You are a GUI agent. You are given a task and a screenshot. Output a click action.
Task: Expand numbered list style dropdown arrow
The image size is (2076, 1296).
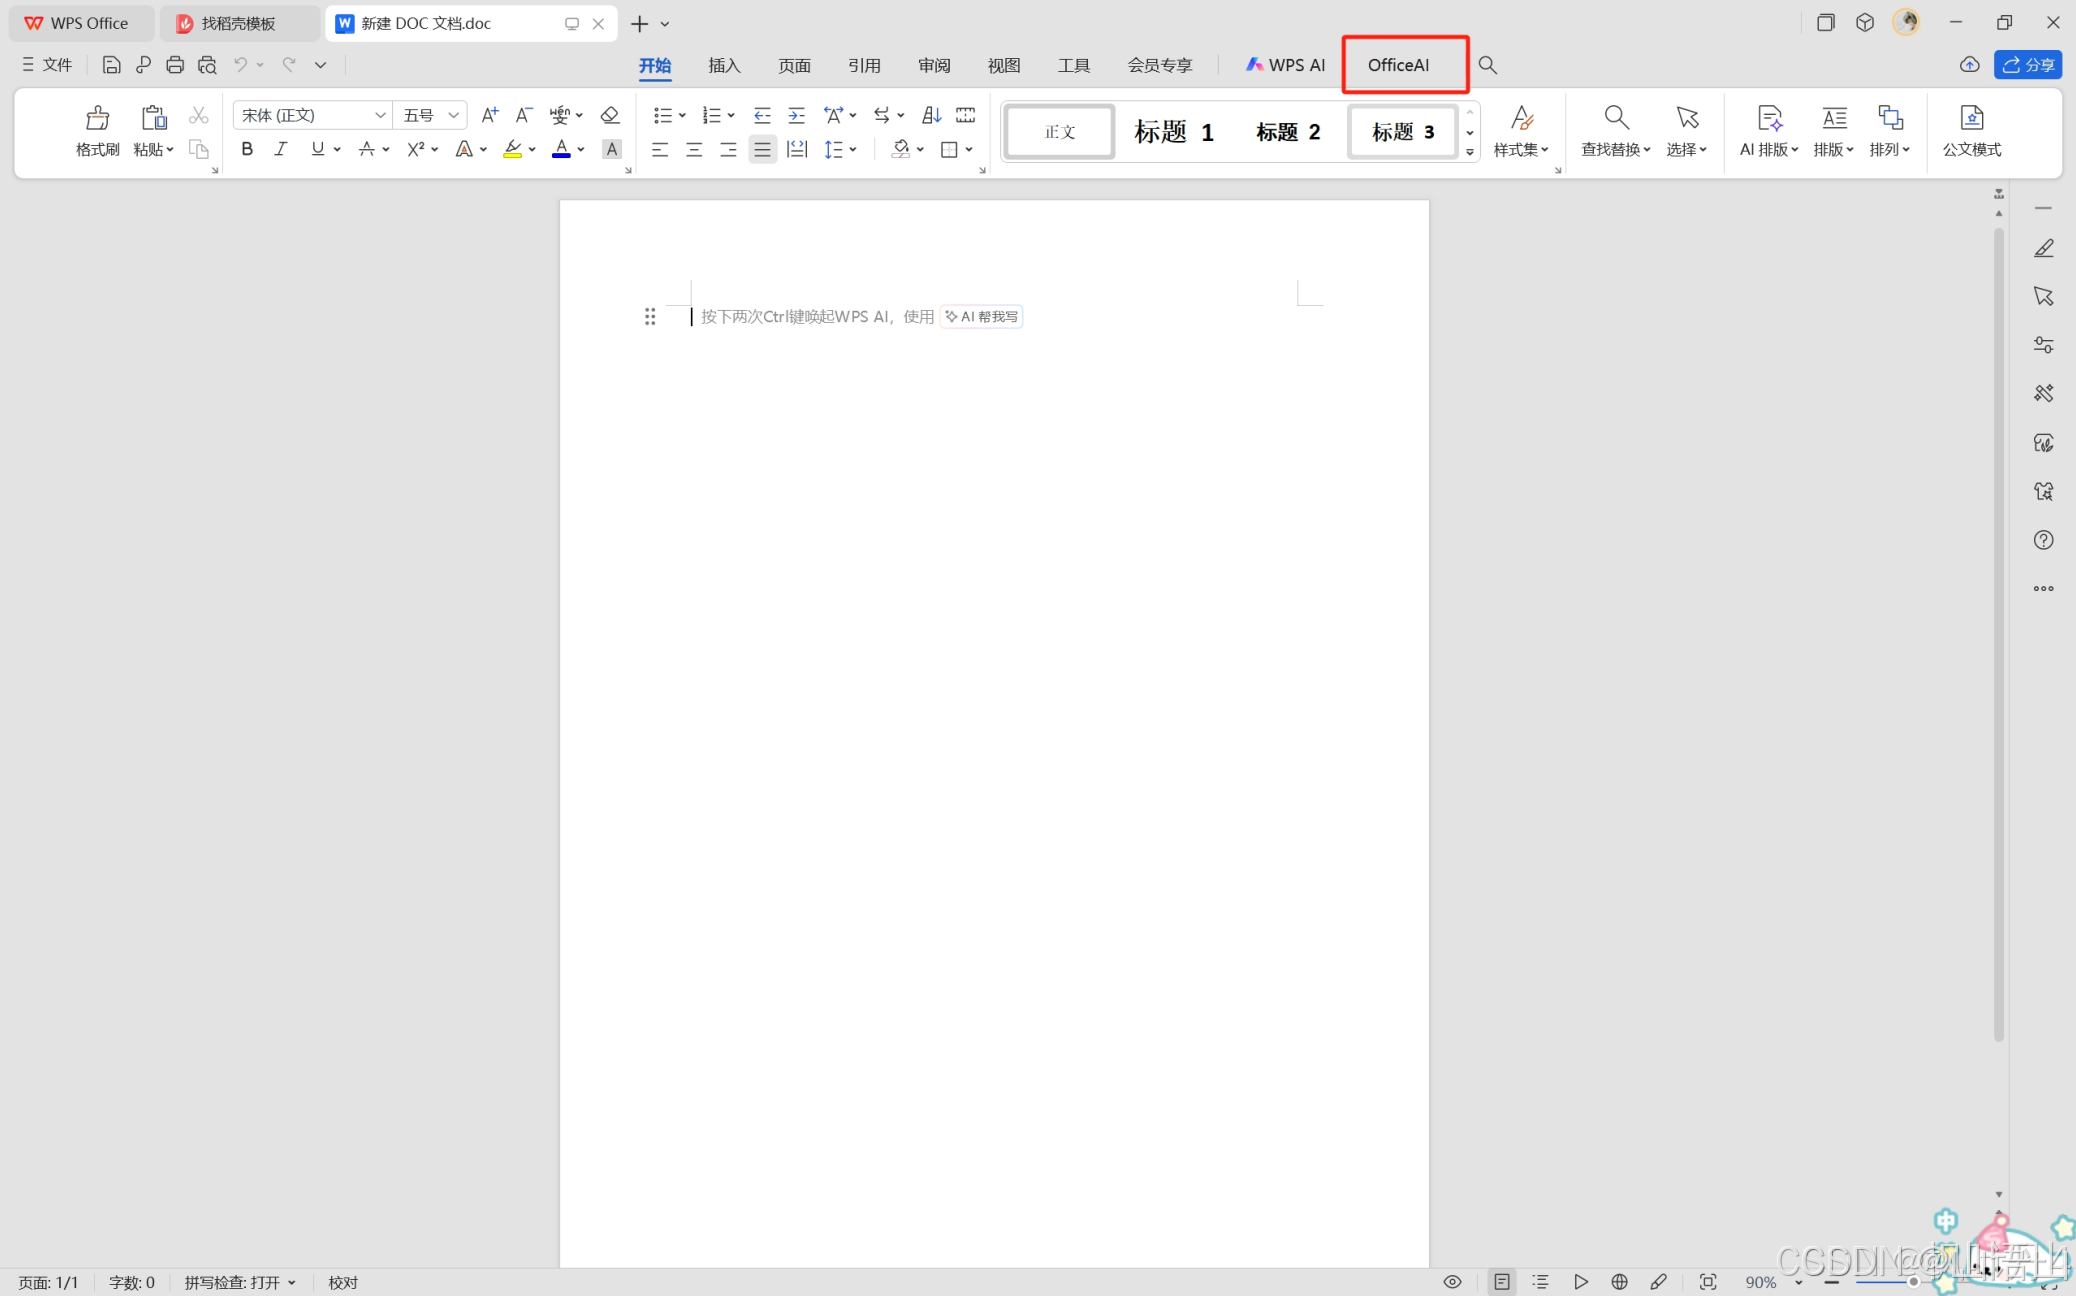(x=731, y=116)
